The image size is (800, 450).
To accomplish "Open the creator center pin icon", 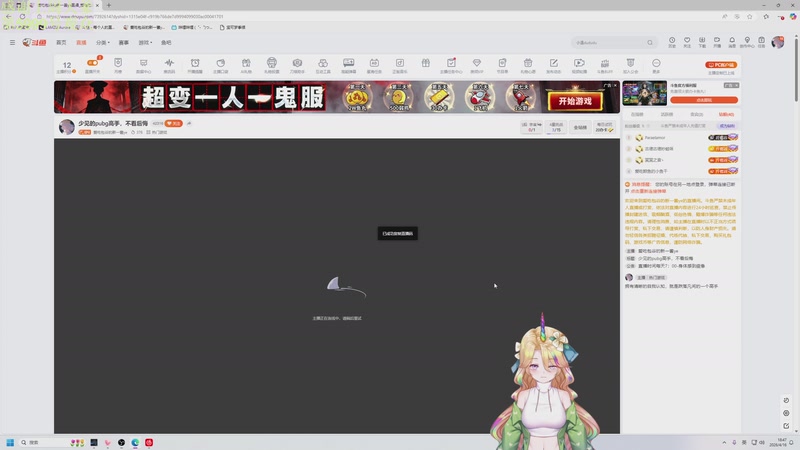I will [747, 42].
